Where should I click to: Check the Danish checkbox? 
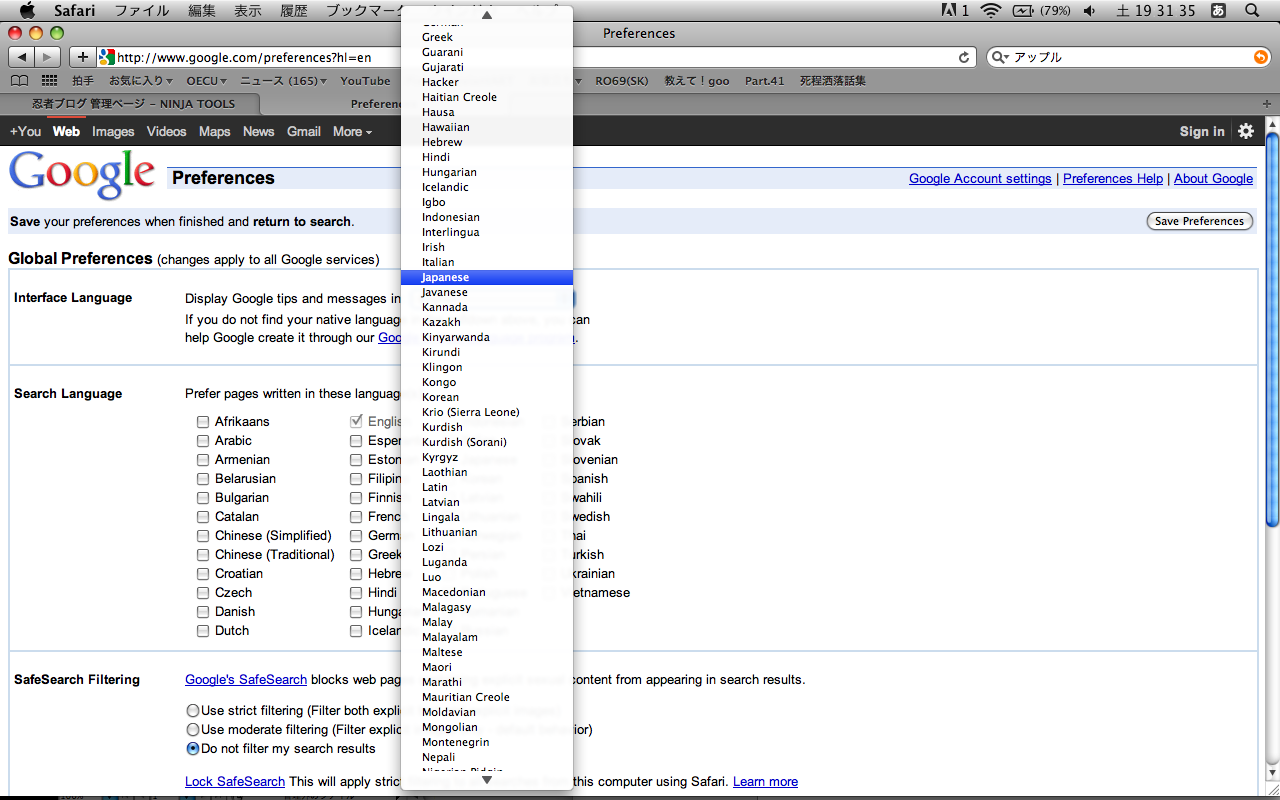[x=203, y=612]
